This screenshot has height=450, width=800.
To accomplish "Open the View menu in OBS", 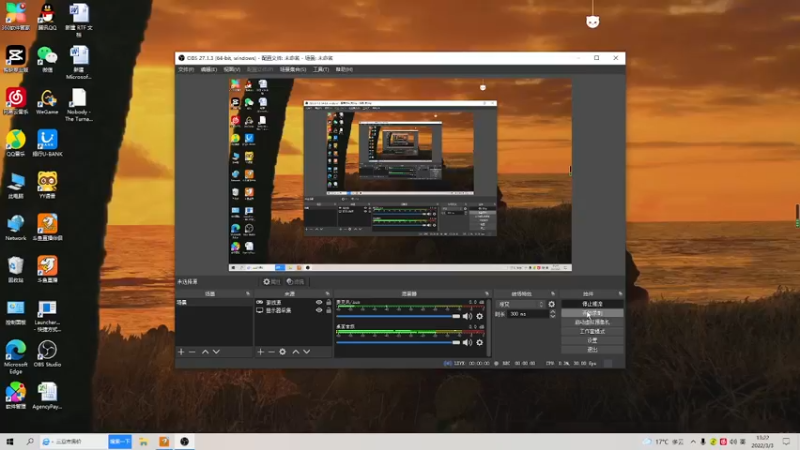I will pyautogui.click(x=232, y=69).
